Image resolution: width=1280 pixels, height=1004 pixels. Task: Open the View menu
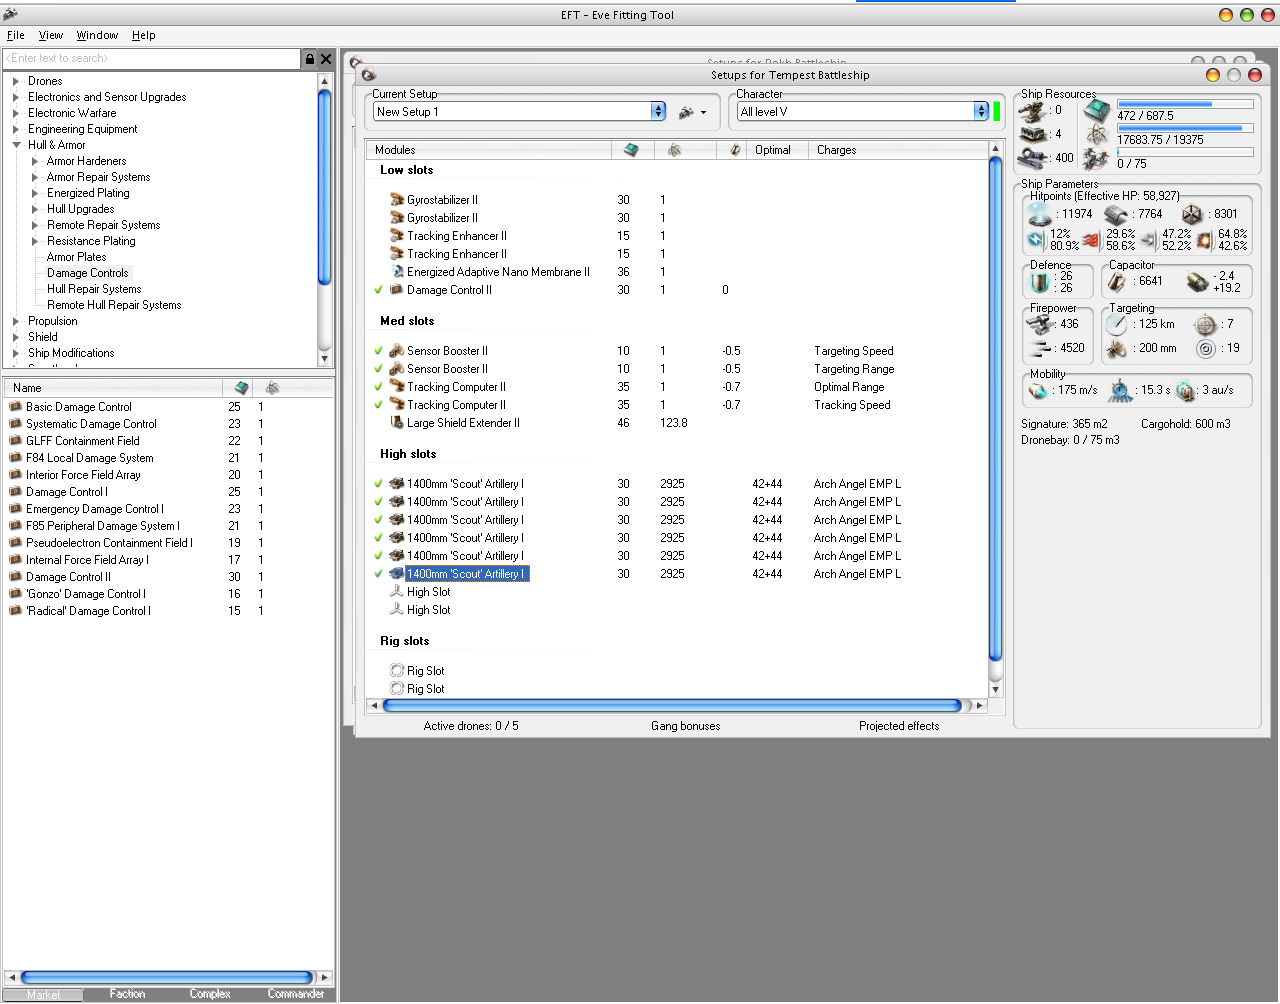50,35
